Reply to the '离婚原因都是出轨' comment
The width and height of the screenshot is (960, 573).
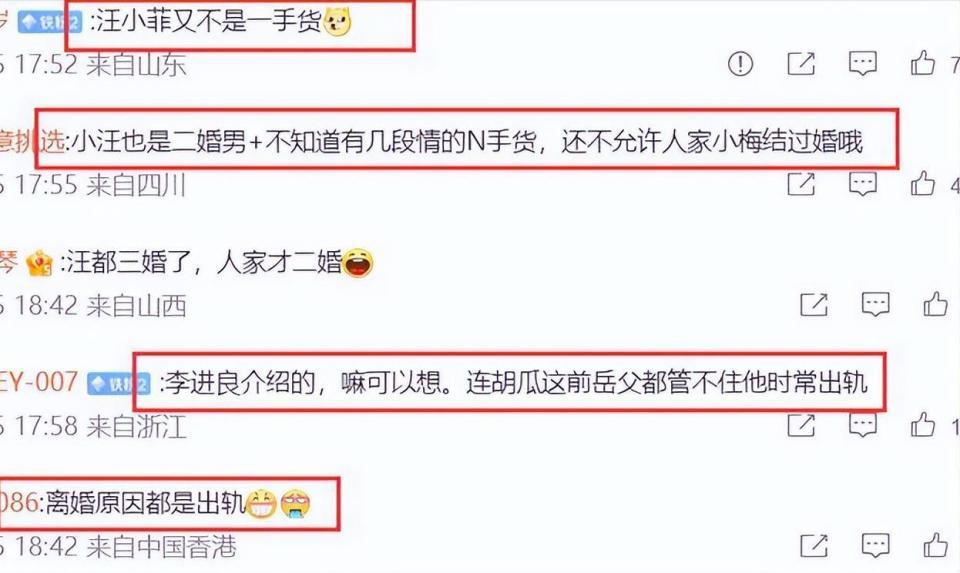(x=876, y=545)
